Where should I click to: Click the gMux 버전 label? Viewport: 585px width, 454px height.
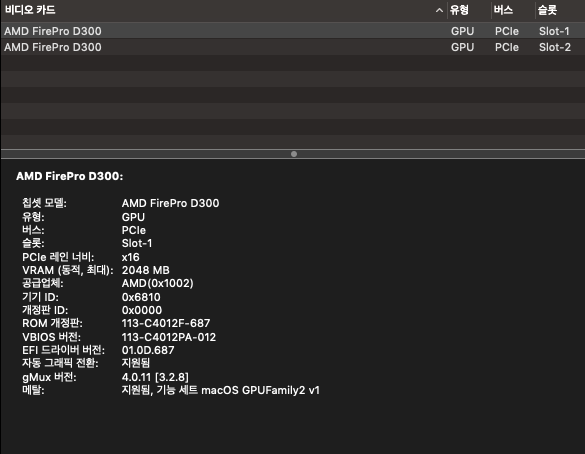pos(49,377)
